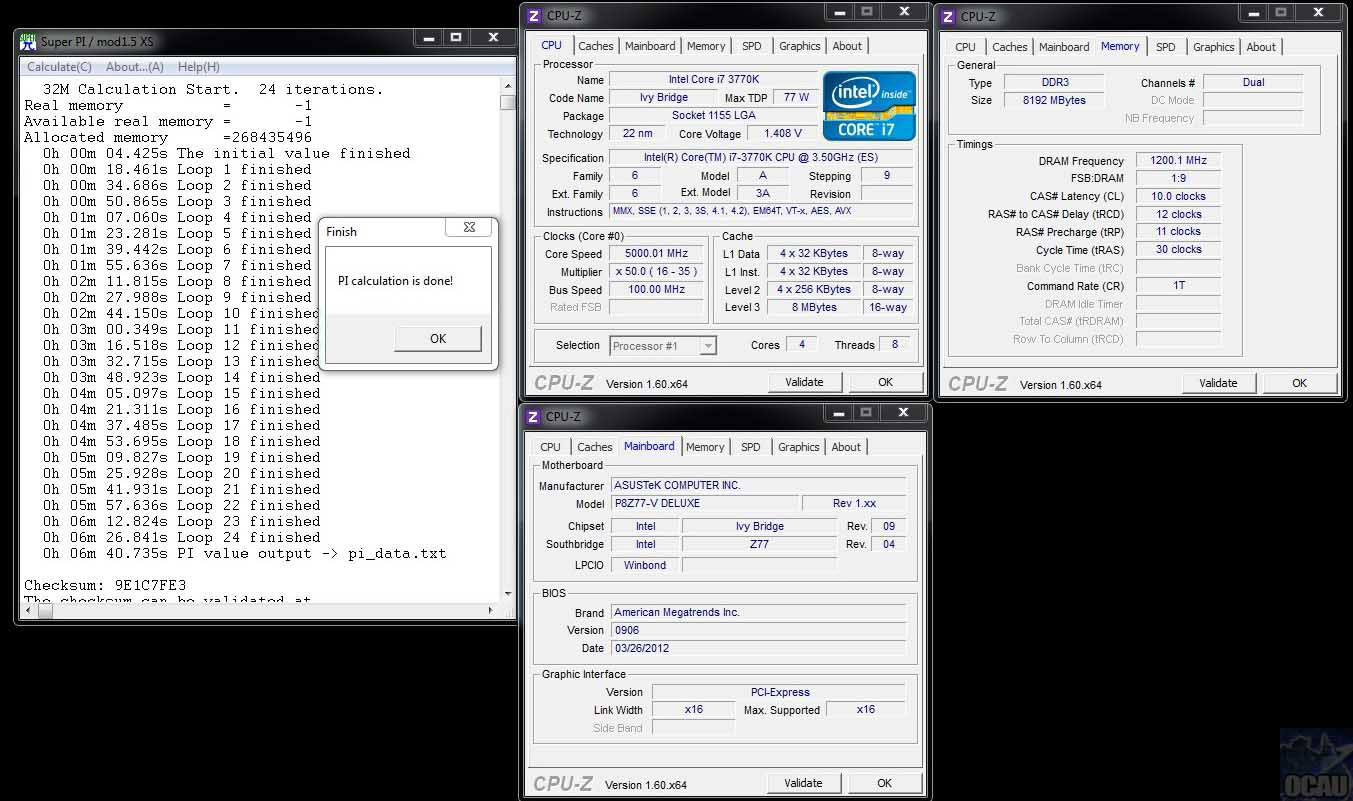This screenshot has height=801, width=1353.
Task: Click the Core Voltage 1.408 V value
Action: coord(783,134)
